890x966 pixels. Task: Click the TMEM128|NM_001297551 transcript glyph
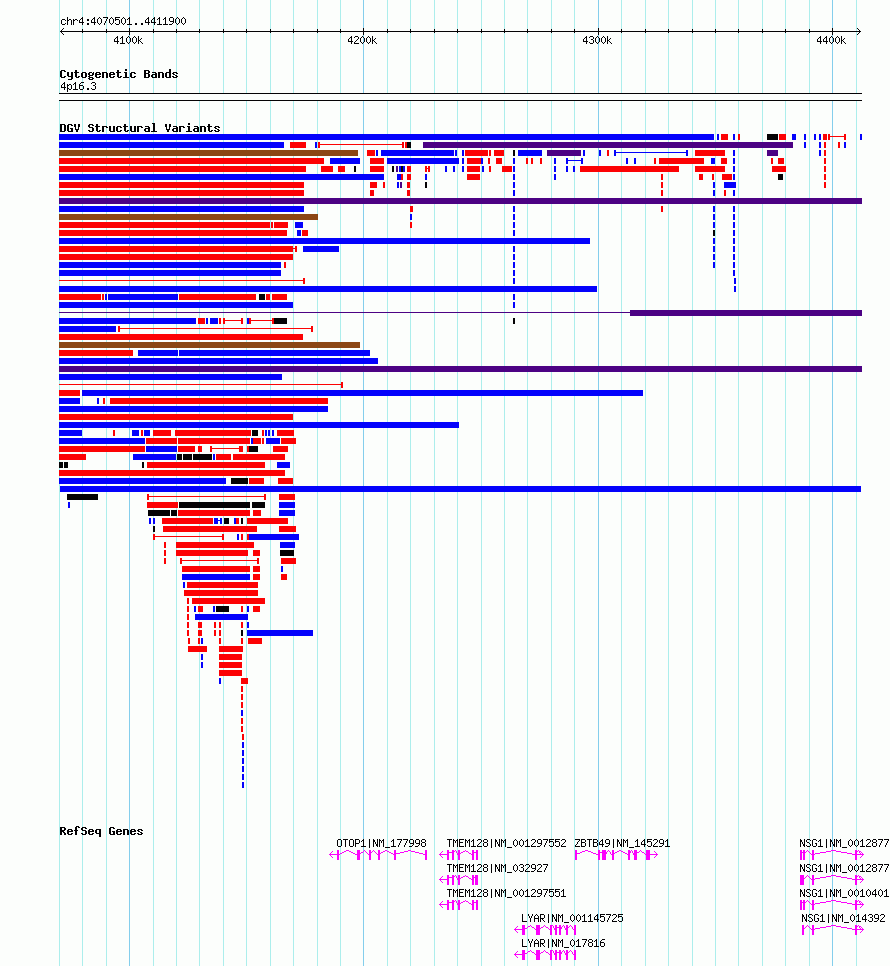tap(459, 905)
